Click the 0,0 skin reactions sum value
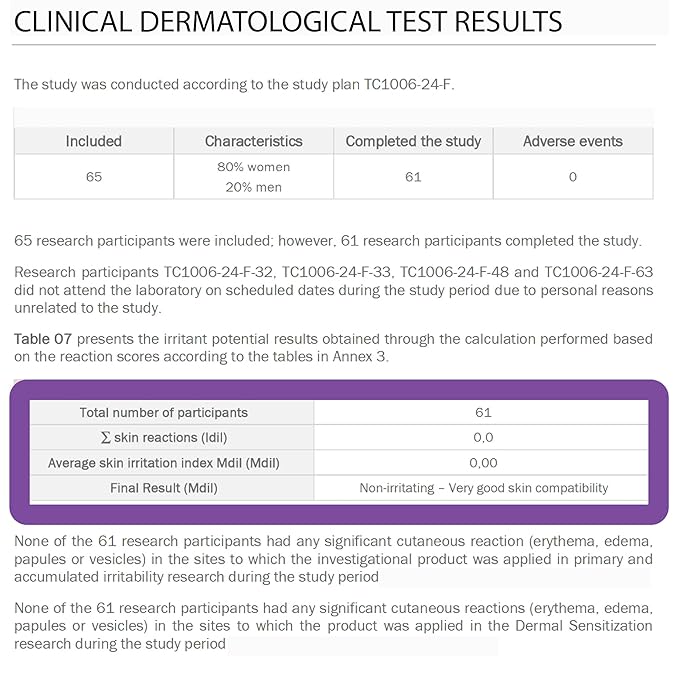The height and width of the screenshot is (673, 679). 483,437
